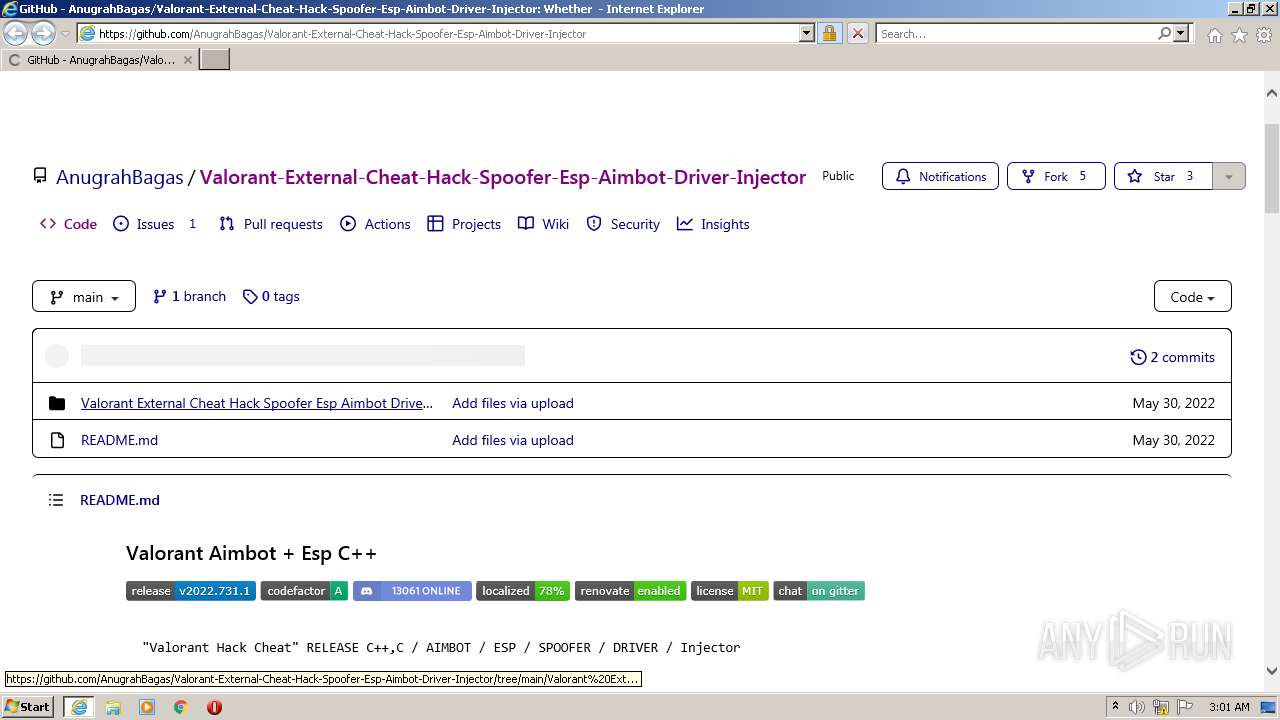Image resolution: width=1280 pixels, height=720 pixels.
Task: Open README.md row's Add files via upload
Action: [x=513, y=440]
